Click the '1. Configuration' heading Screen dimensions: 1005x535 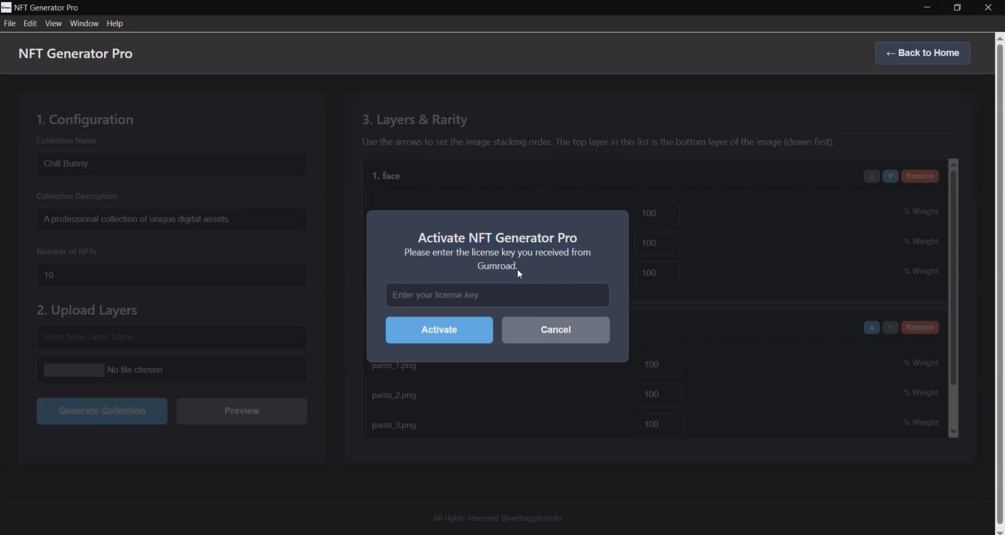click(x=85, y=120)
